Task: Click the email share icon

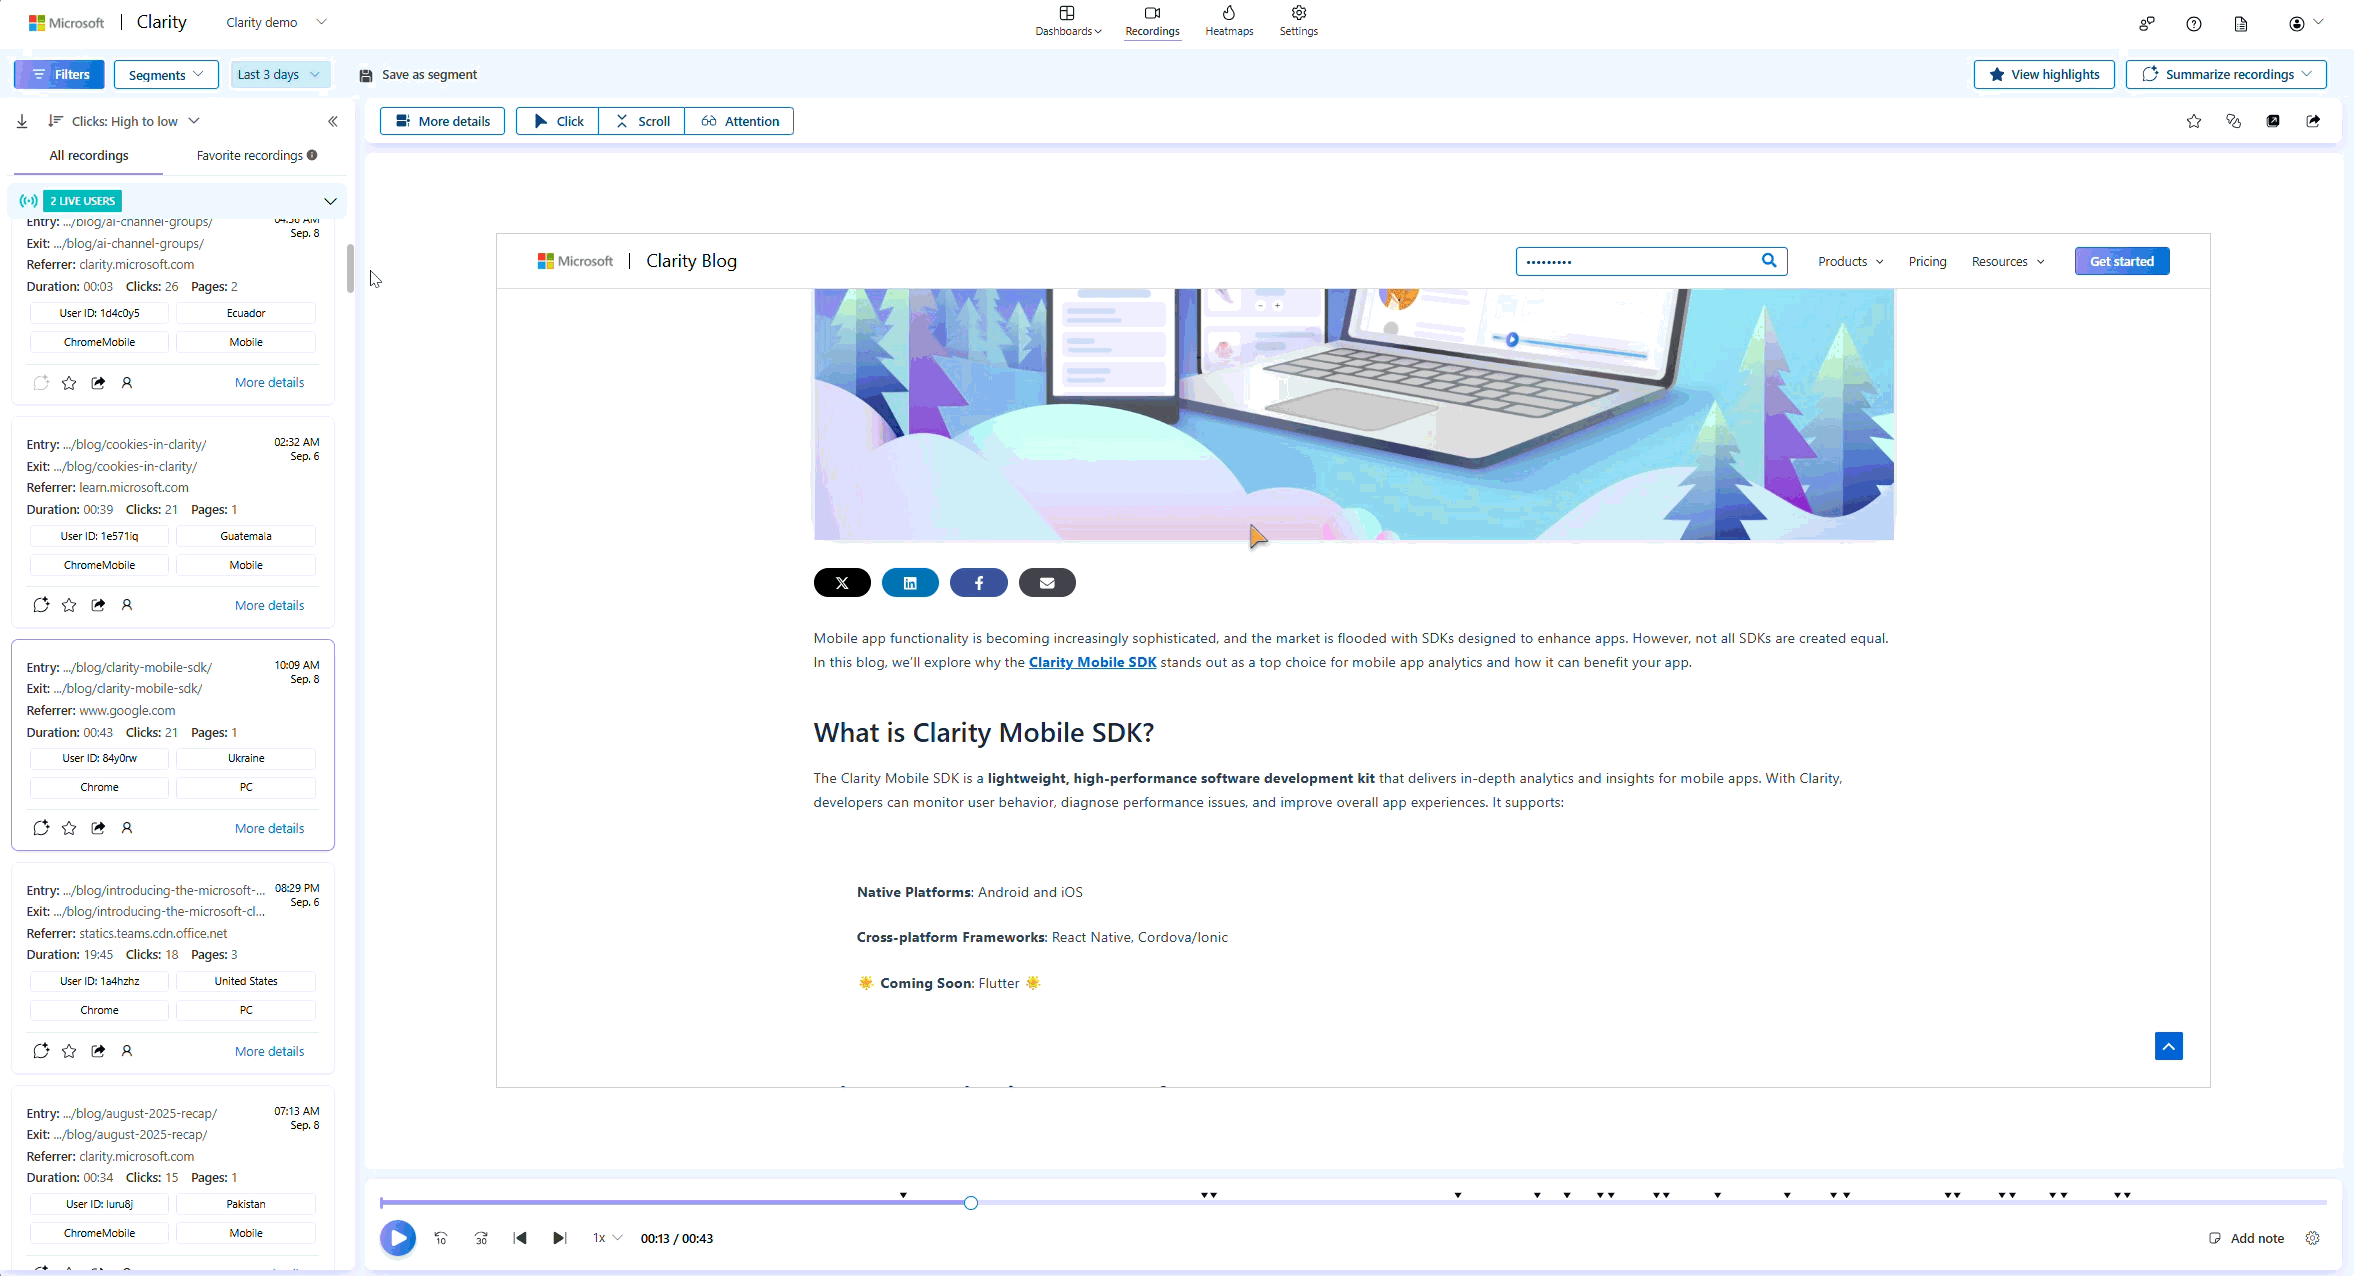Action: (x=1047, y=583)
